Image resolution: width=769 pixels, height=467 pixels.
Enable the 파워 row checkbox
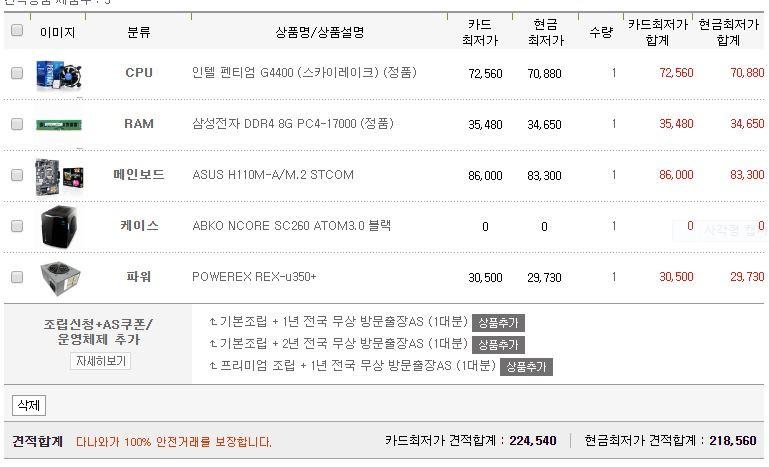17,277
